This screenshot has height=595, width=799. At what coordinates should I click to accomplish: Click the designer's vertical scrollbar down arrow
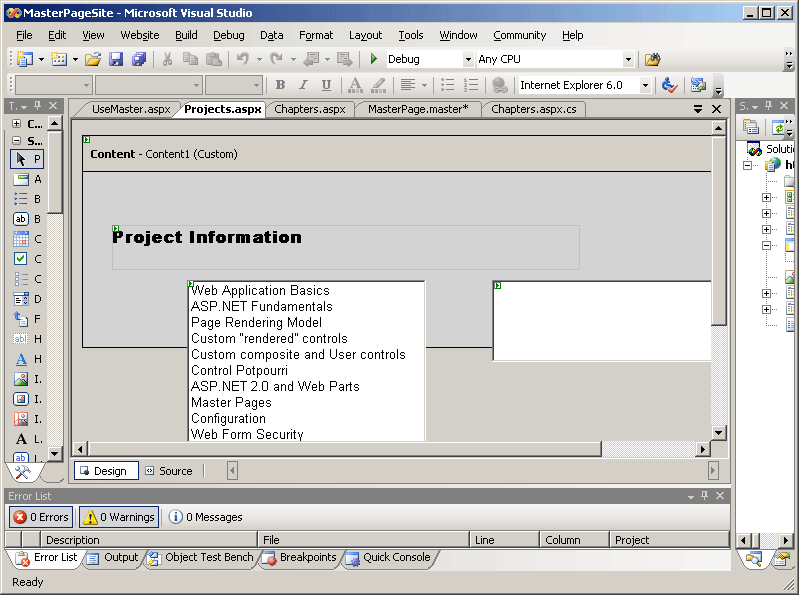pyautogui.click(x=718, y=432)
